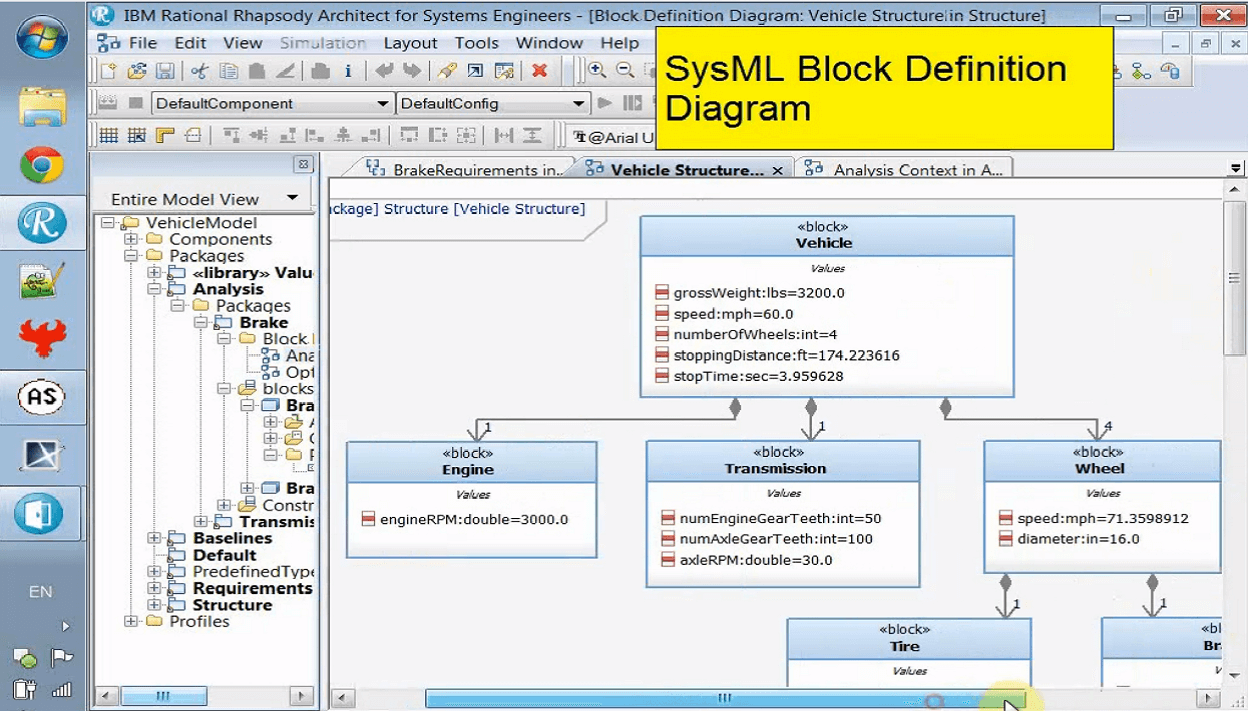Viewport: 1248px width, 711px height.
Task: Click the same width spacing icon
Action: tap(504, 135)
